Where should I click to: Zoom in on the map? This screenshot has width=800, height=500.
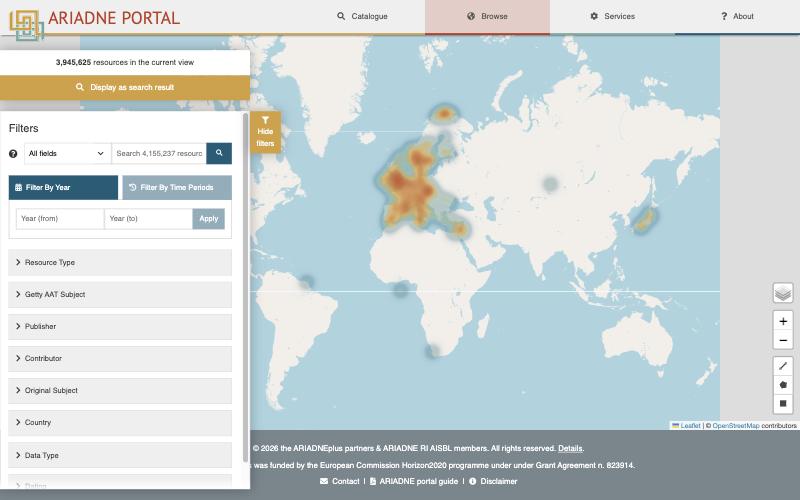(783, 321)
